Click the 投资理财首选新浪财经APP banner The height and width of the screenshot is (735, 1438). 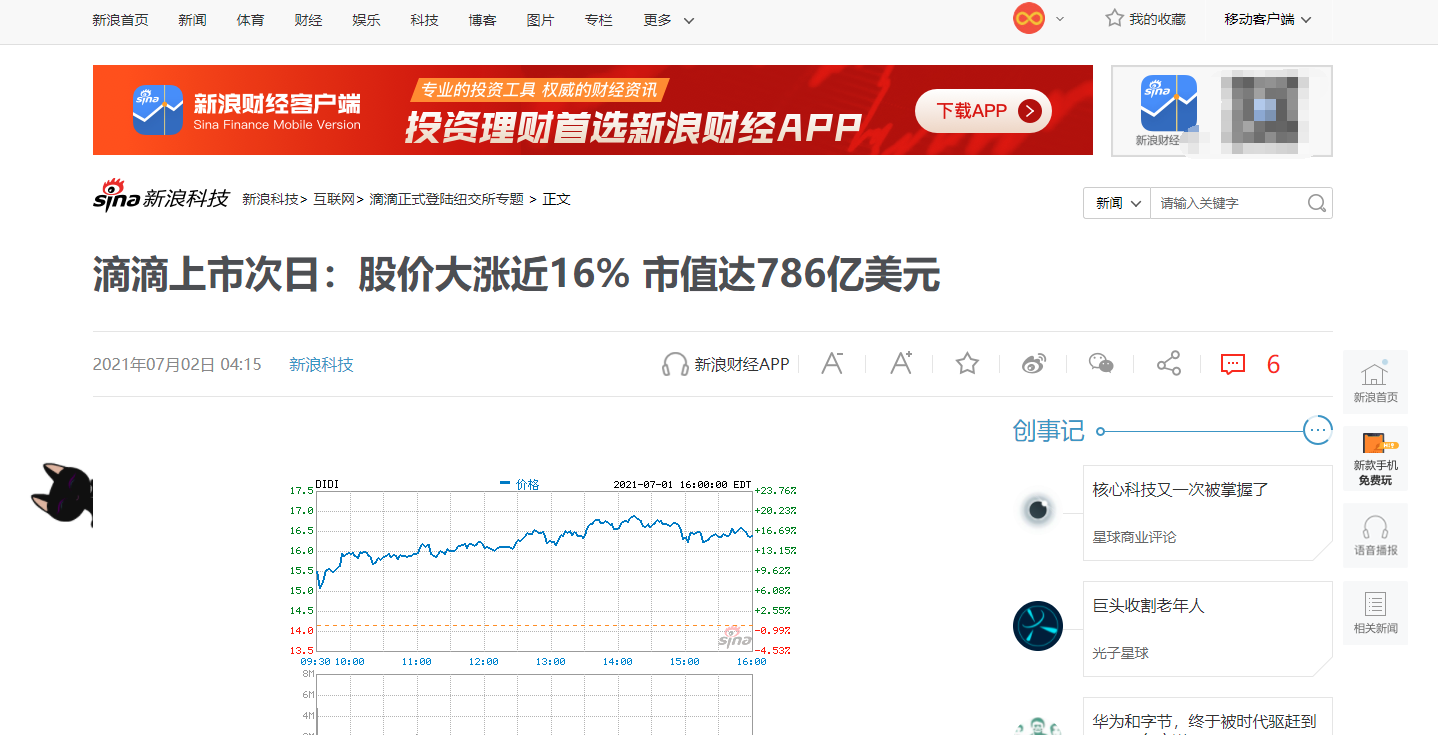tap(593, 110)
